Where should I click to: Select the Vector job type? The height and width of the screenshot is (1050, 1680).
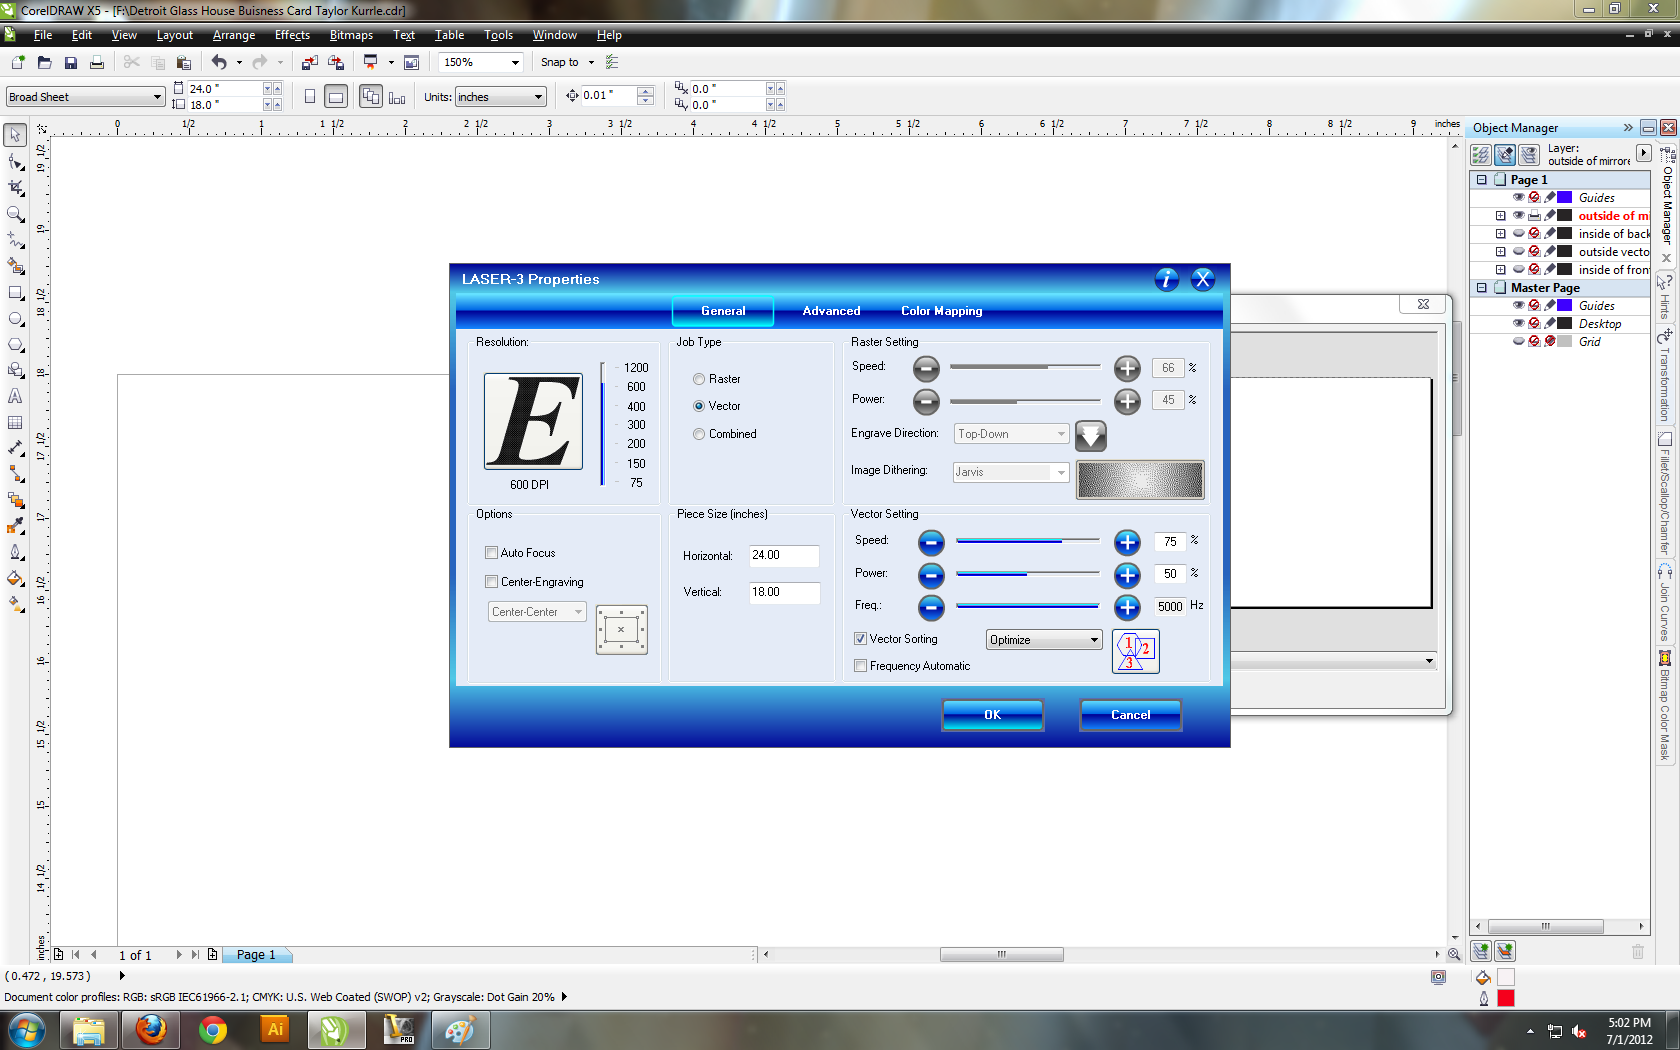click(699, 406)
